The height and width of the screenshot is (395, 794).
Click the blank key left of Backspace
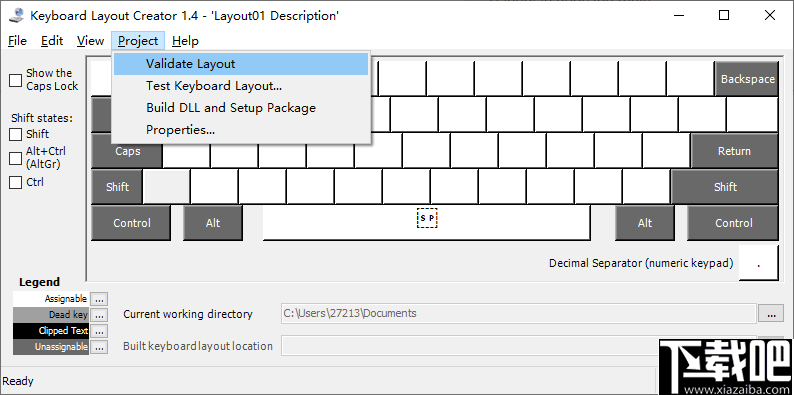tap(690, 79)
